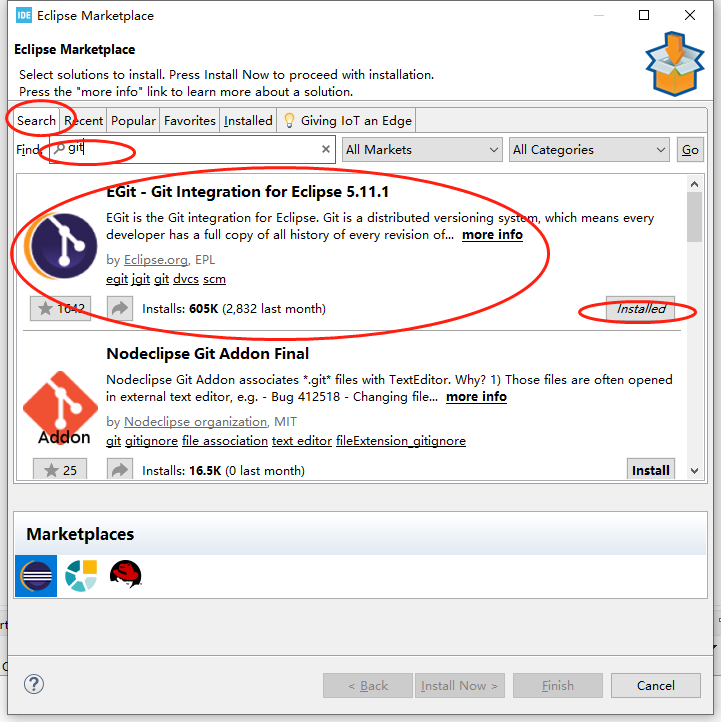This screenshot has height=722, width=721.
Task: Click the results list scroll down arrow
Action: (x=694, y=471)
